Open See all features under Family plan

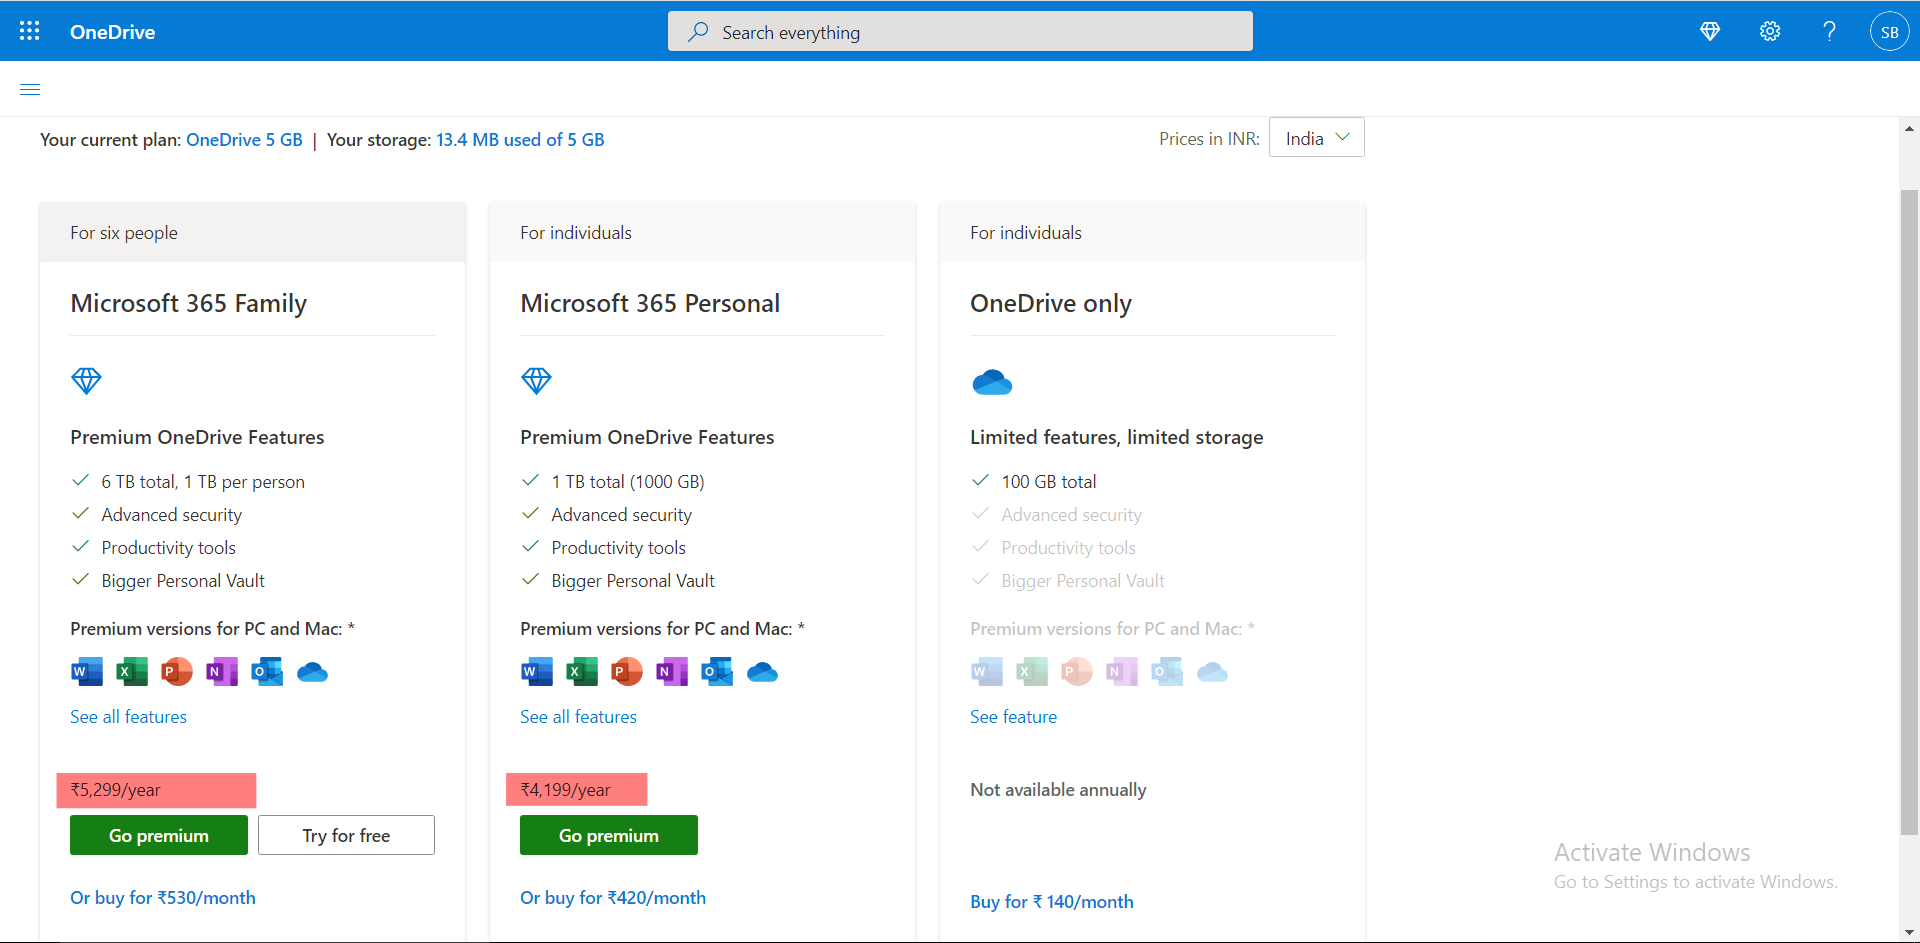[x=128, y=717]
